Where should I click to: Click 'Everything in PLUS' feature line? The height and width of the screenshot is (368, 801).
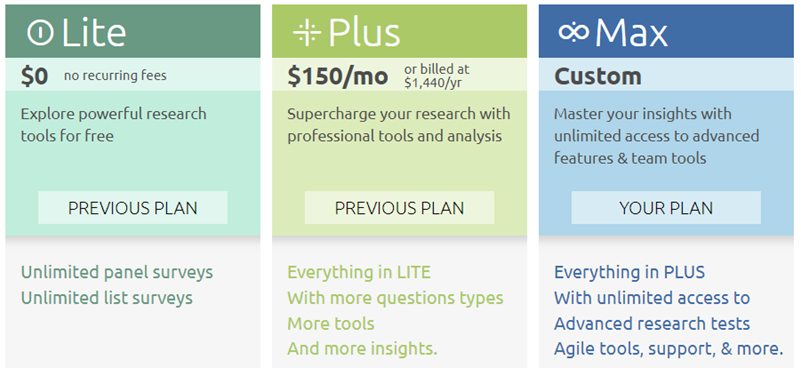629,272
